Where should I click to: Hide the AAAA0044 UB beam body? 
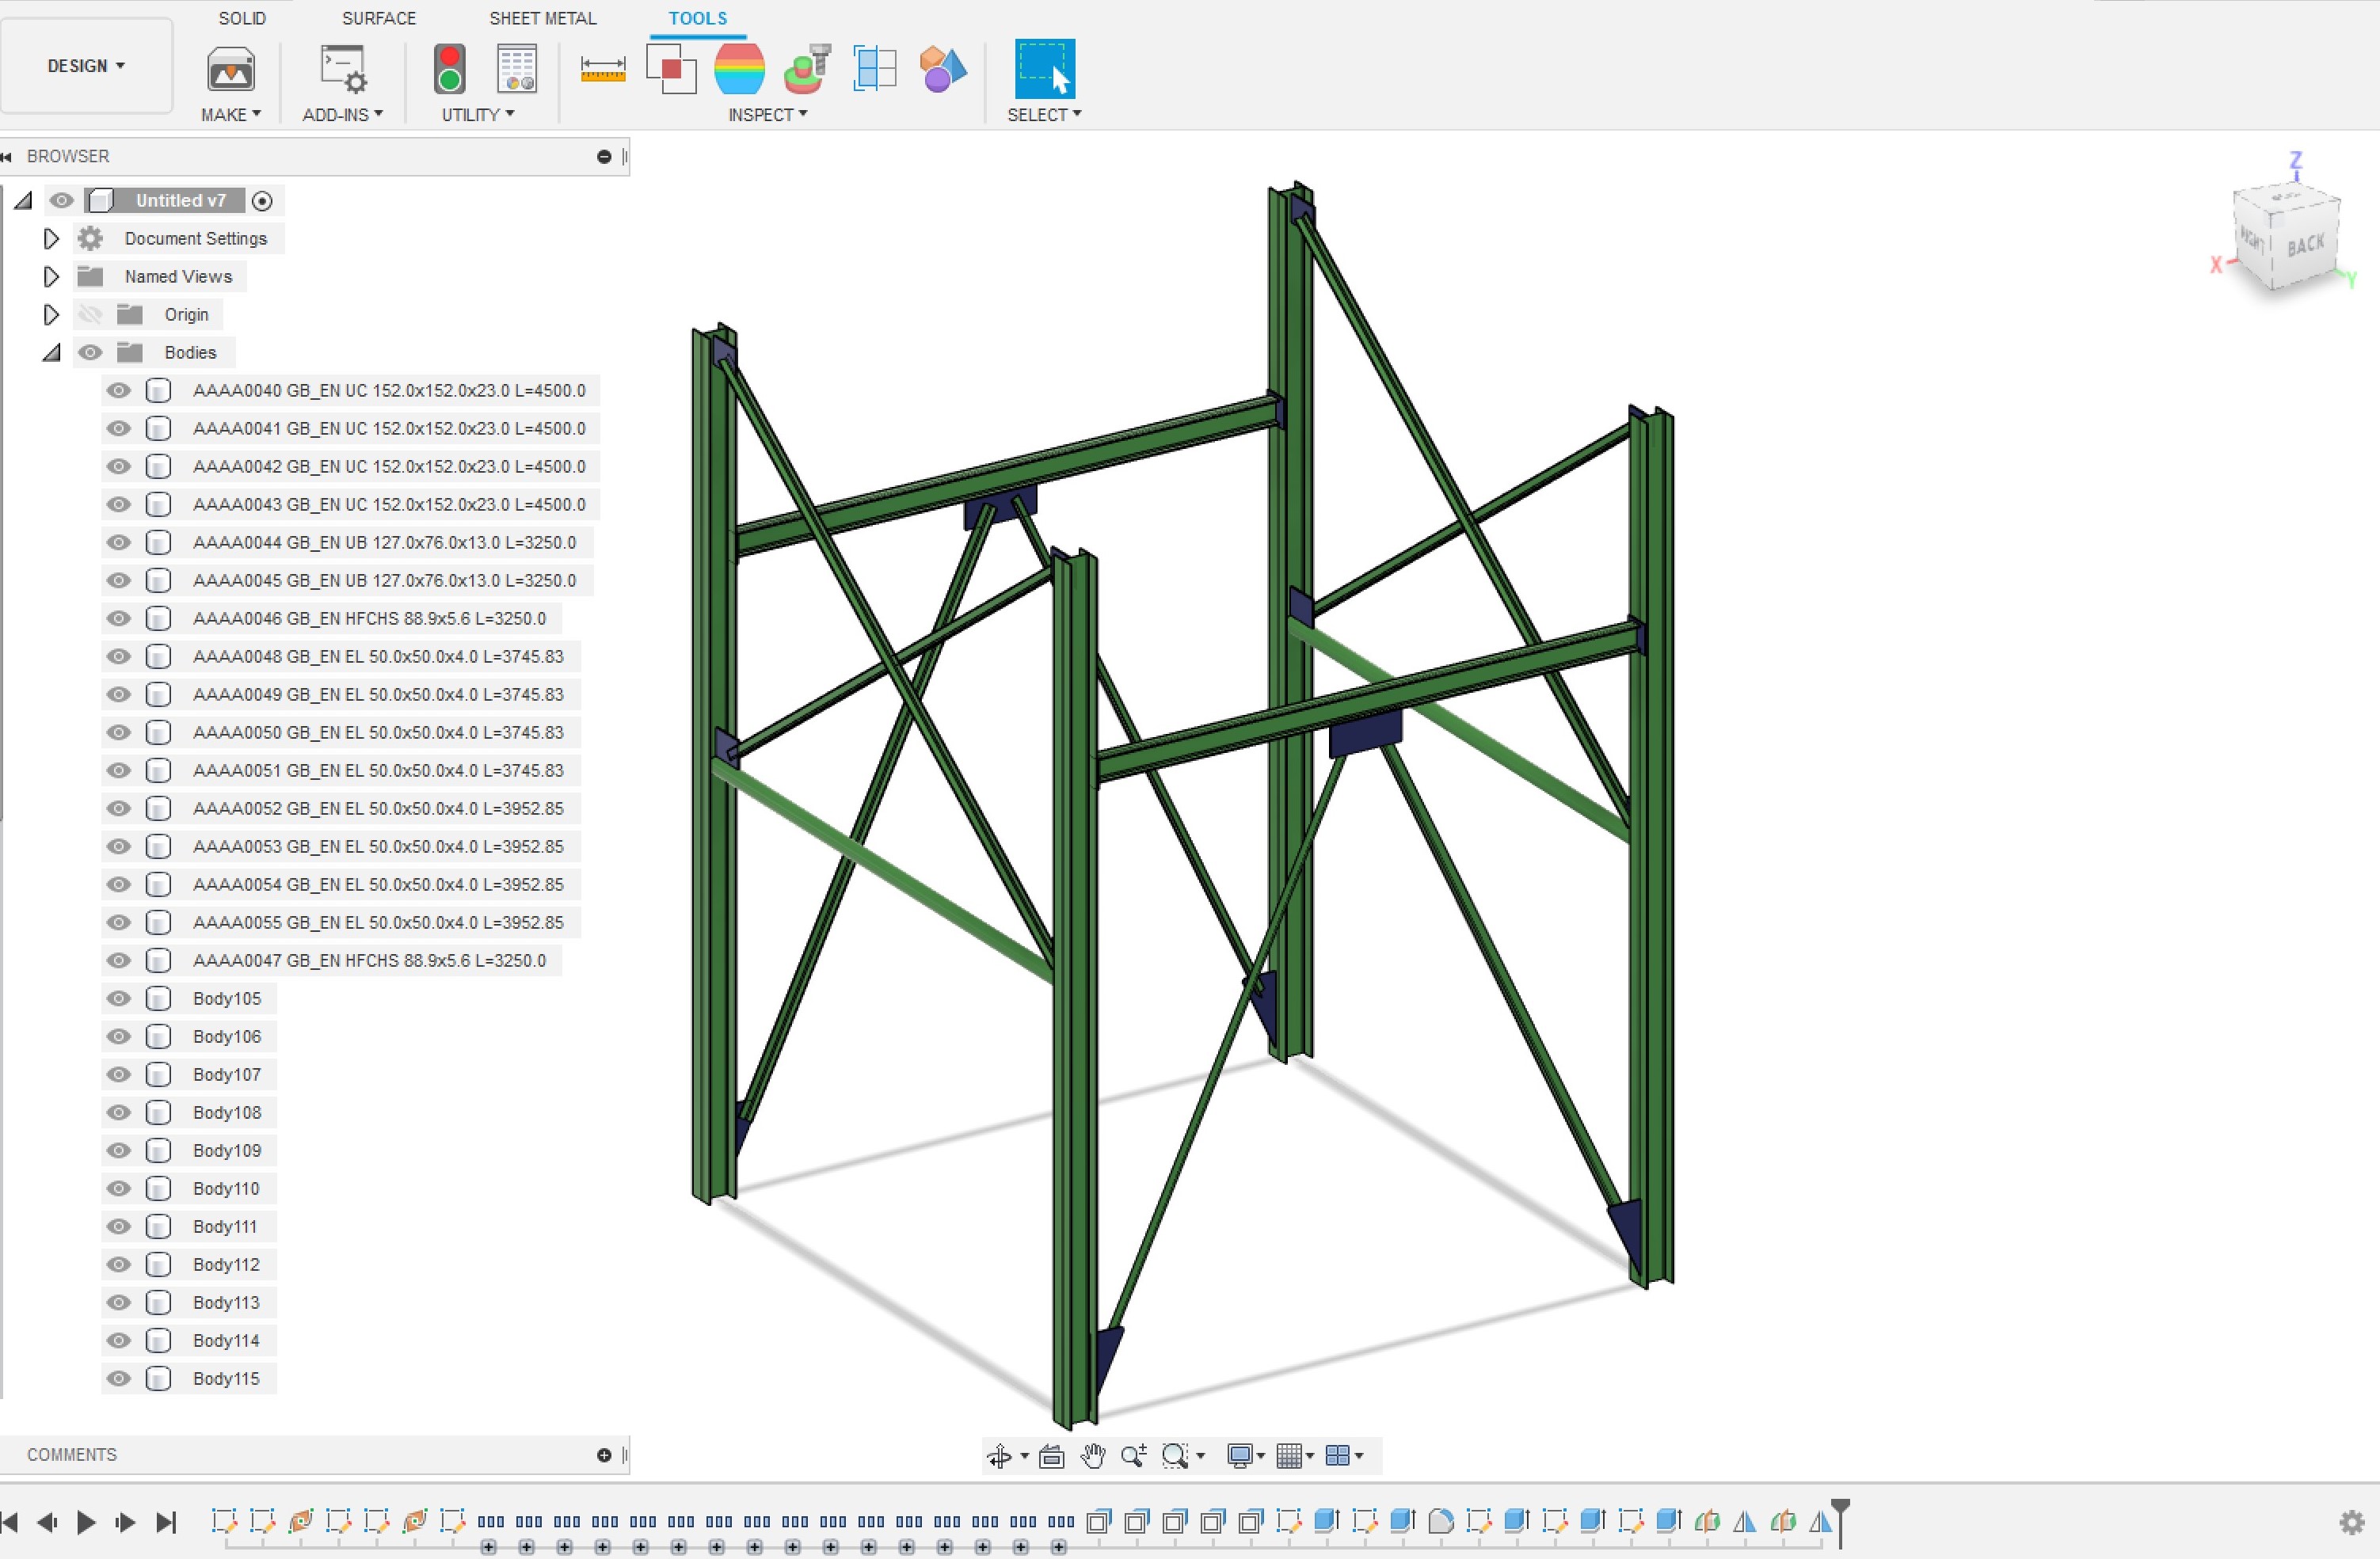(x=119, y=542)
